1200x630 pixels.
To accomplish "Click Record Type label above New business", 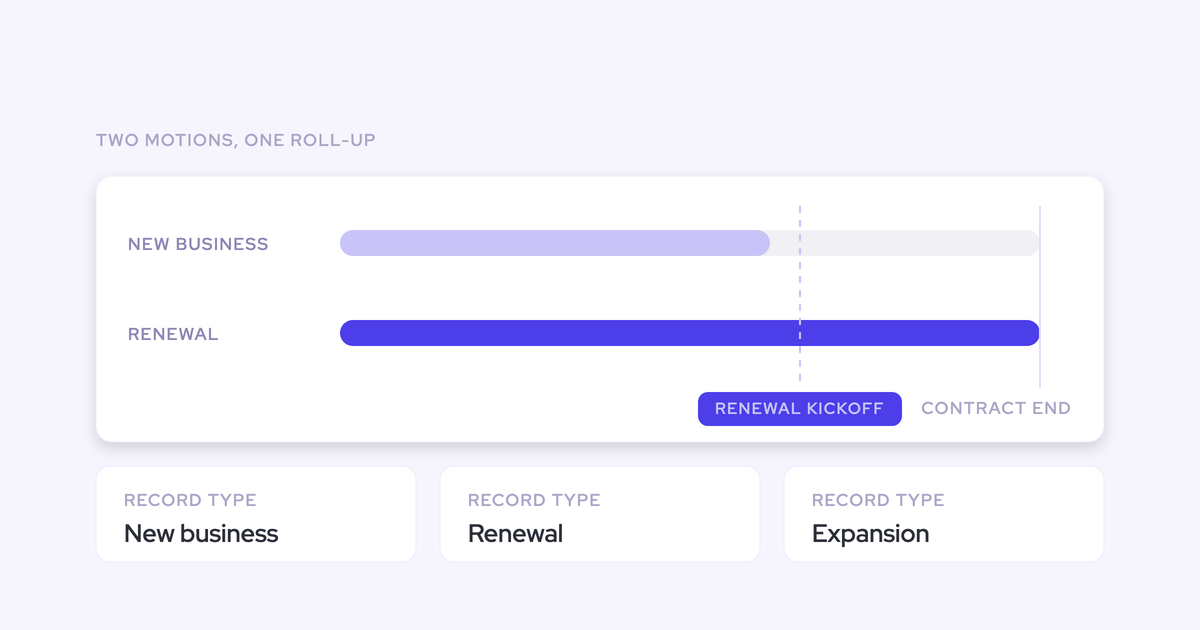I will click(190, 500).
